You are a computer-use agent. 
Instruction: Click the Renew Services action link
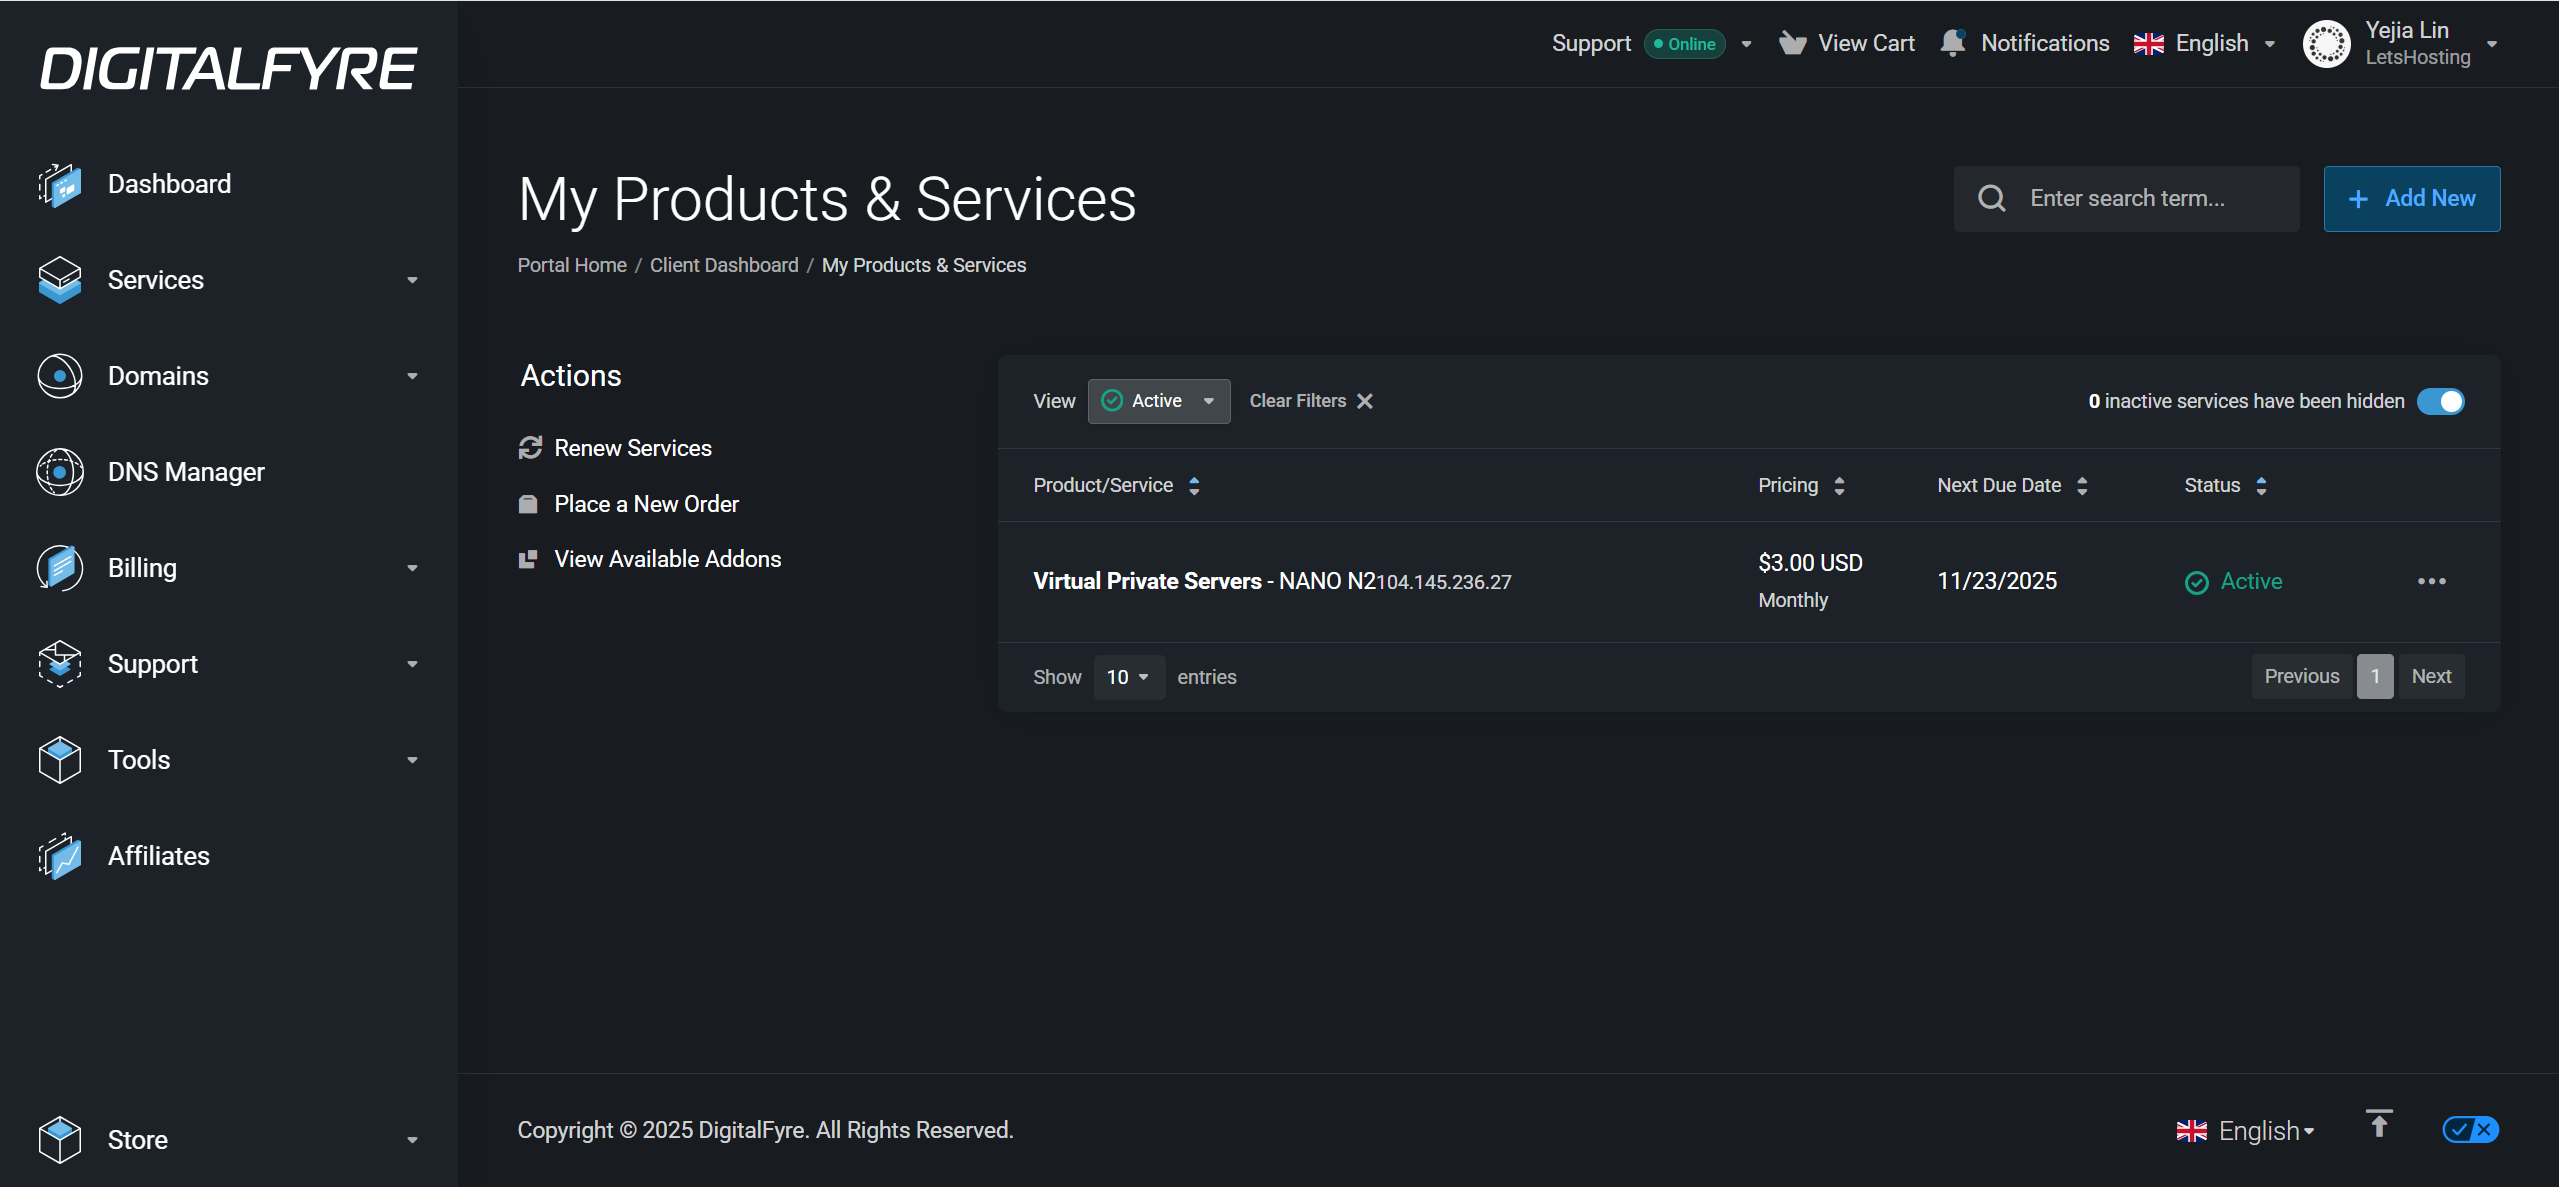pos(633,448)
